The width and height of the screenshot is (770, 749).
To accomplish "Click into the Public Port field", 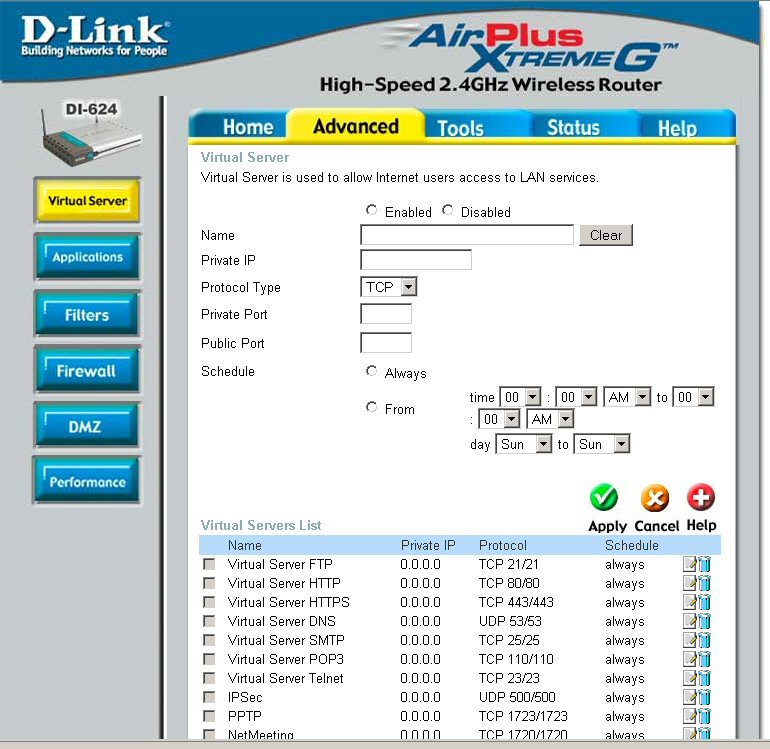I will (x=386, y=343).
